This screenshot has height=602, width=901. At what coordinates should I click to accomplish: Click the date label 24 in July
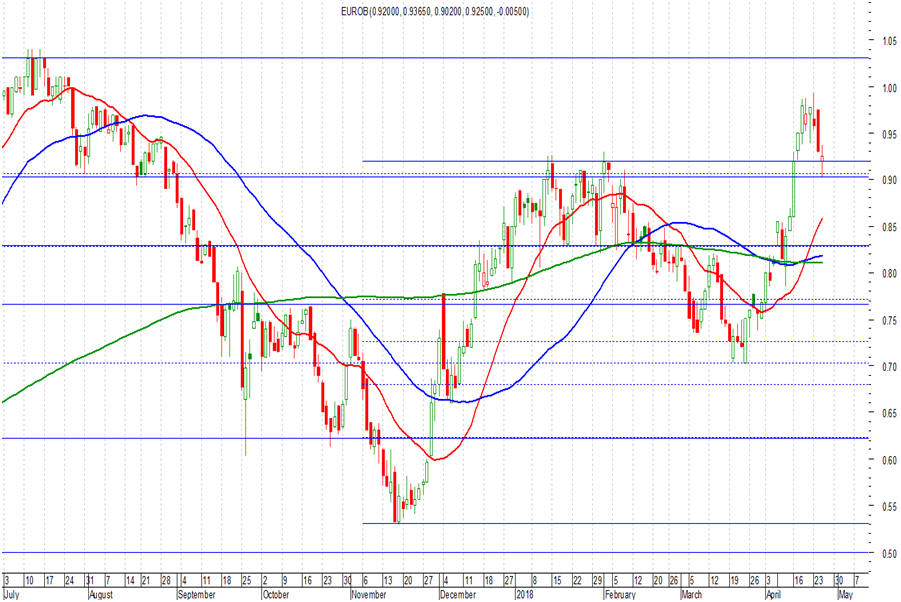[70, 581]
